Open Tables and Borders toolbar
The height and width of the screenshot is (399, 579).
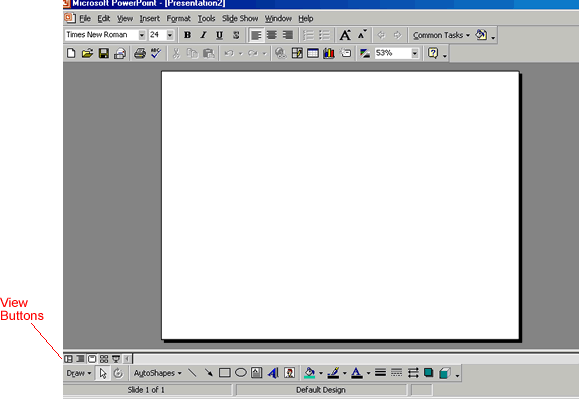click(297, 54)
